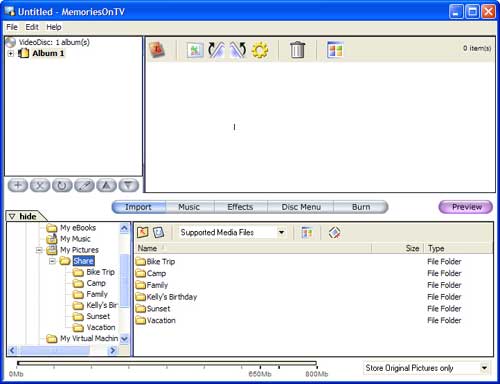Viewport: 500px width, 384px height.
Task: Open the Store Original Pictures only dropdown
Action: tap(484, 368)
